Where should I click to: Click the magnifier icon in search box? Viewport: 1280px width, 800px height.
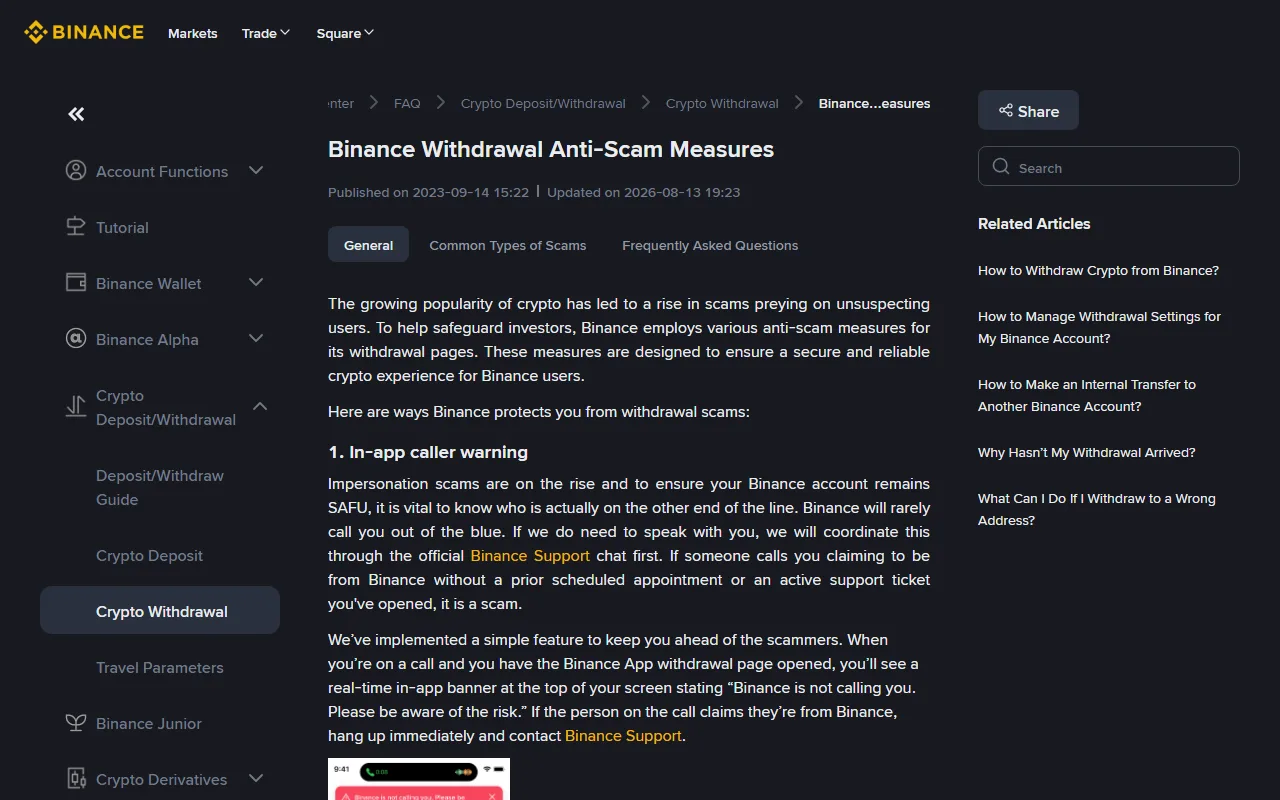click(1001, 167)
